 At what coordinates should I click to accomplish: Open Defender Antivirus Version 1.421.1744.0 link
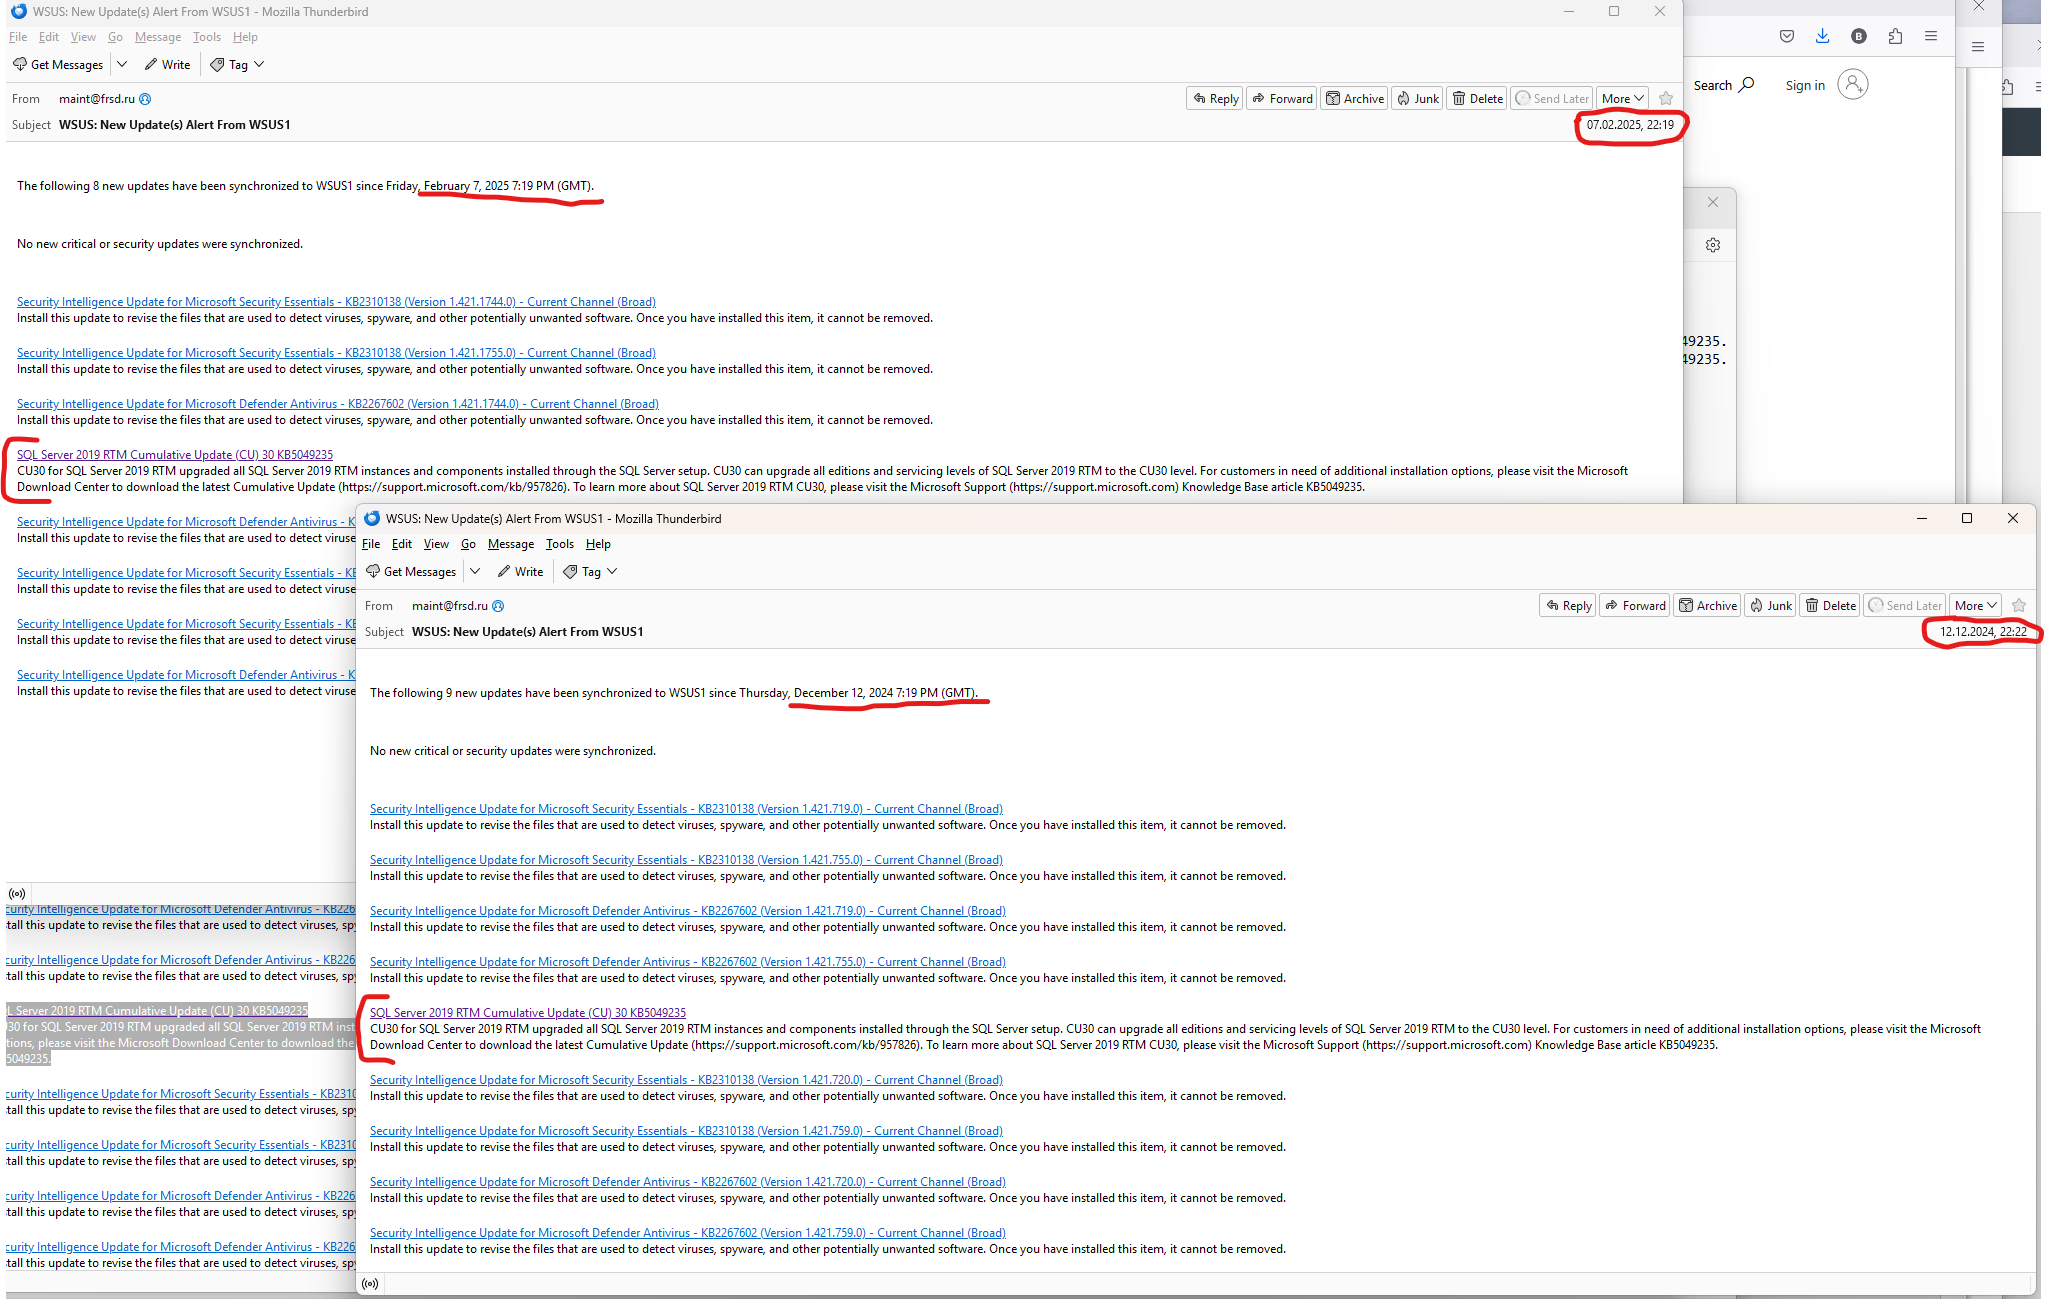coord(338,404)
